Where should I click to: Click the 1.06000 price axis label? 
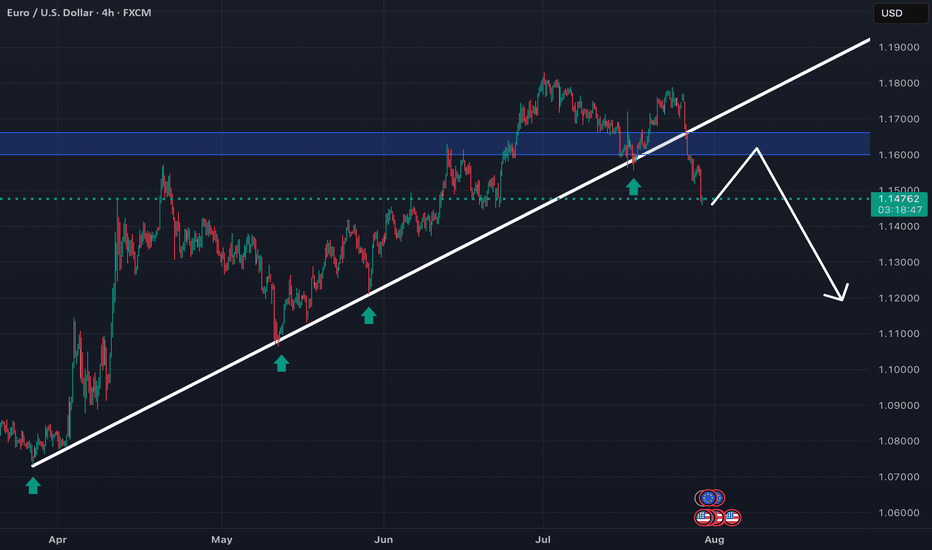coord(899,513)
